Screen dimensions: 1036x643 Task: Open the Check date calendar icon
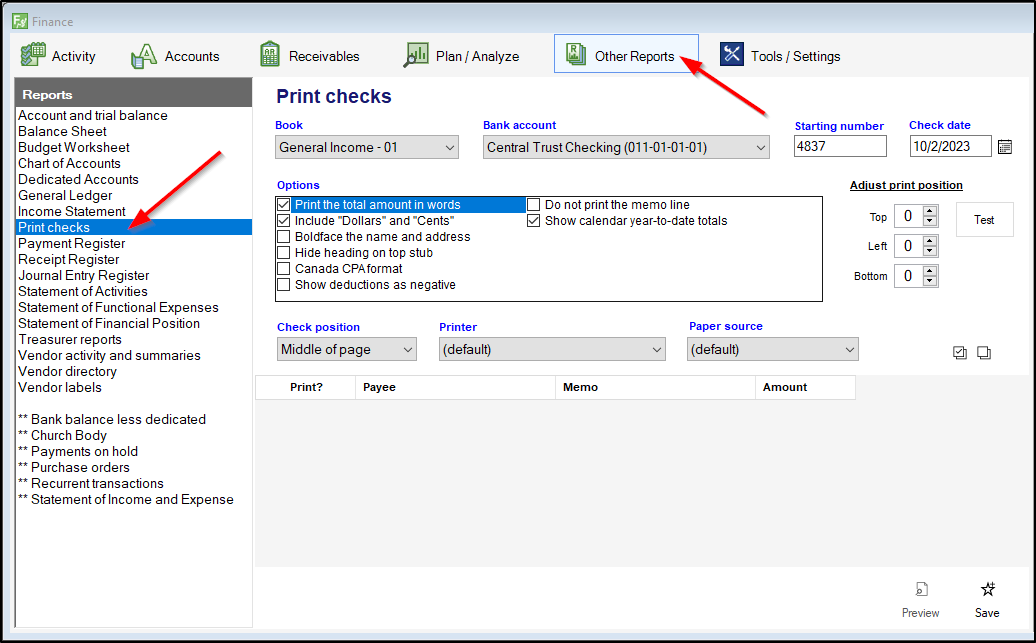tap(1005, 147)
